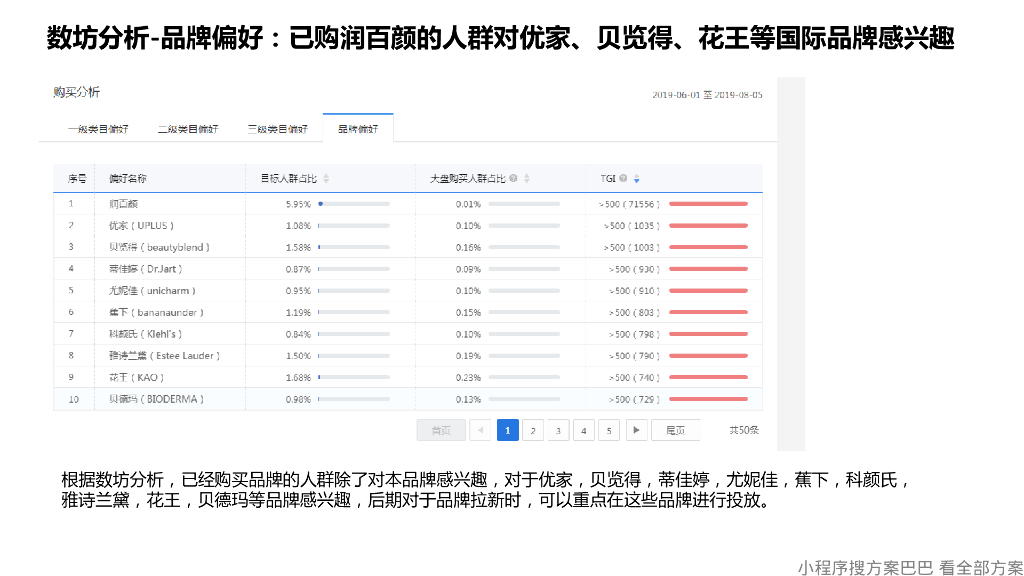Click the sort arrows next to TGI header
1024x576 pixels.
635,177
